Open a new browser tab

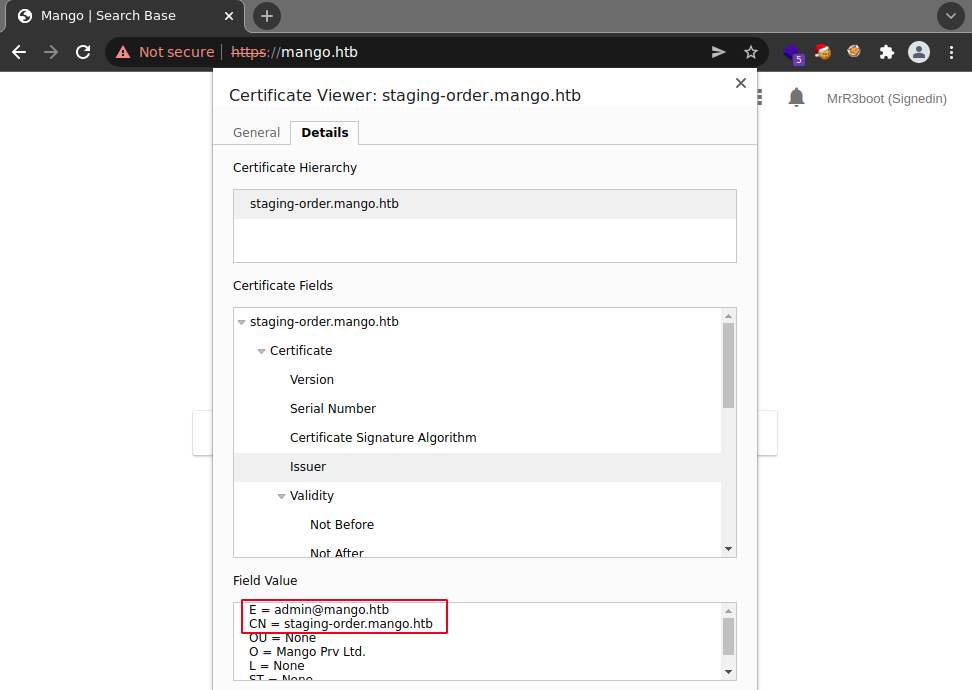[267, 16]
